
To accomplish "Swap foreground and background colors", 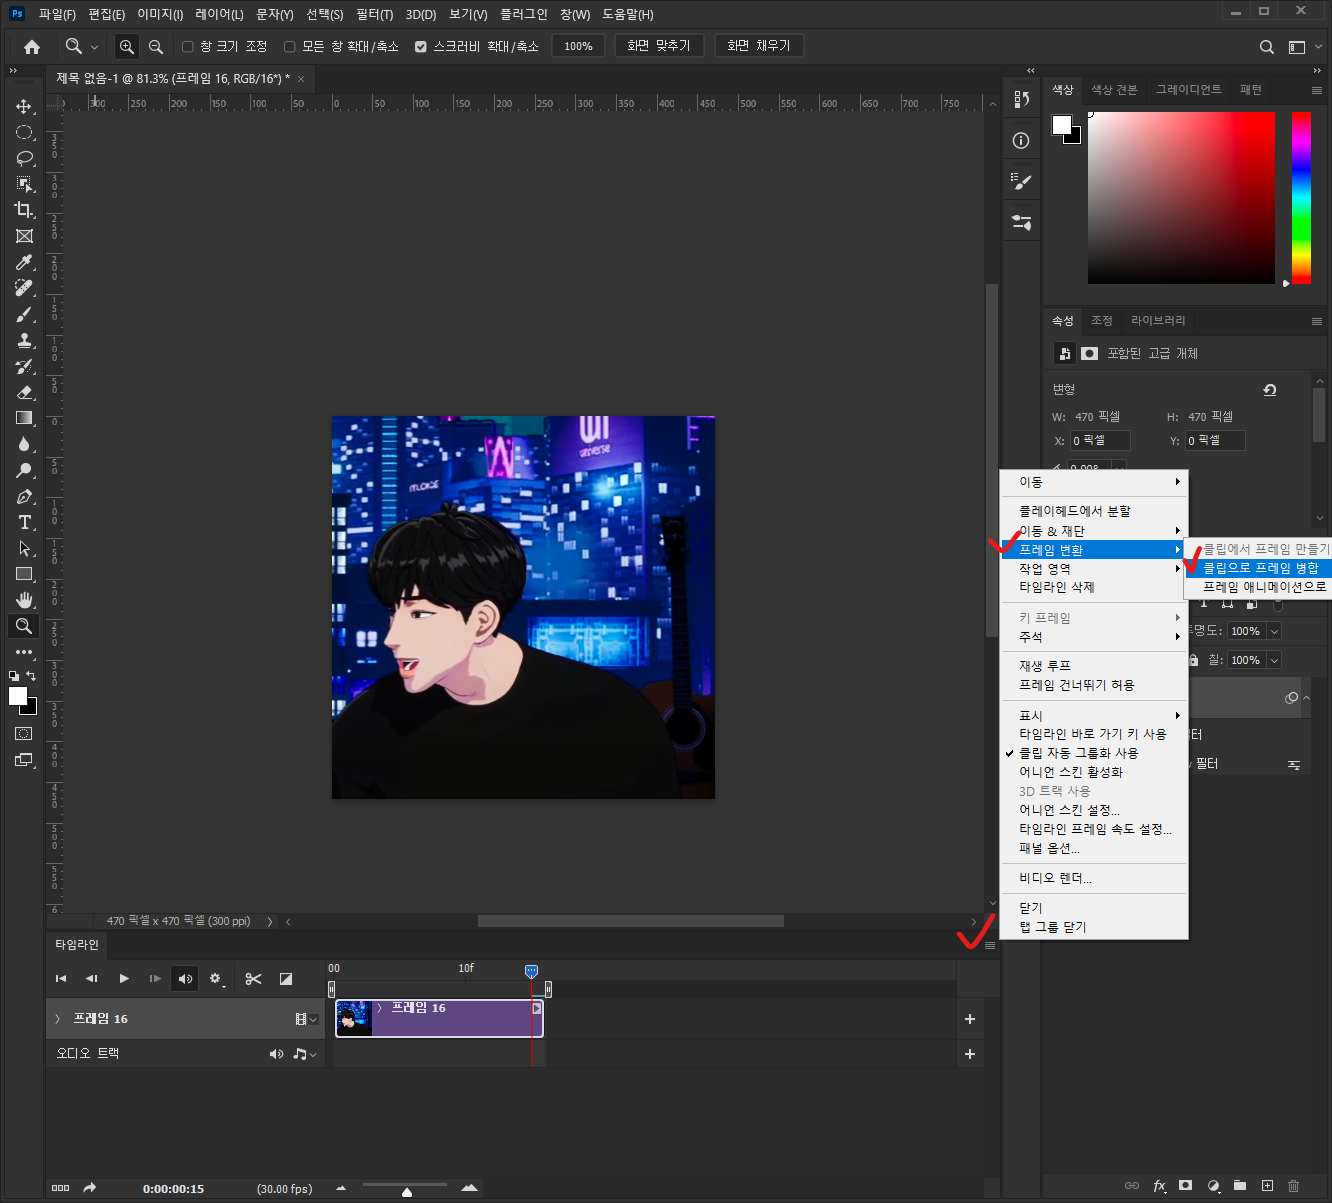I will tap(31, 676).
